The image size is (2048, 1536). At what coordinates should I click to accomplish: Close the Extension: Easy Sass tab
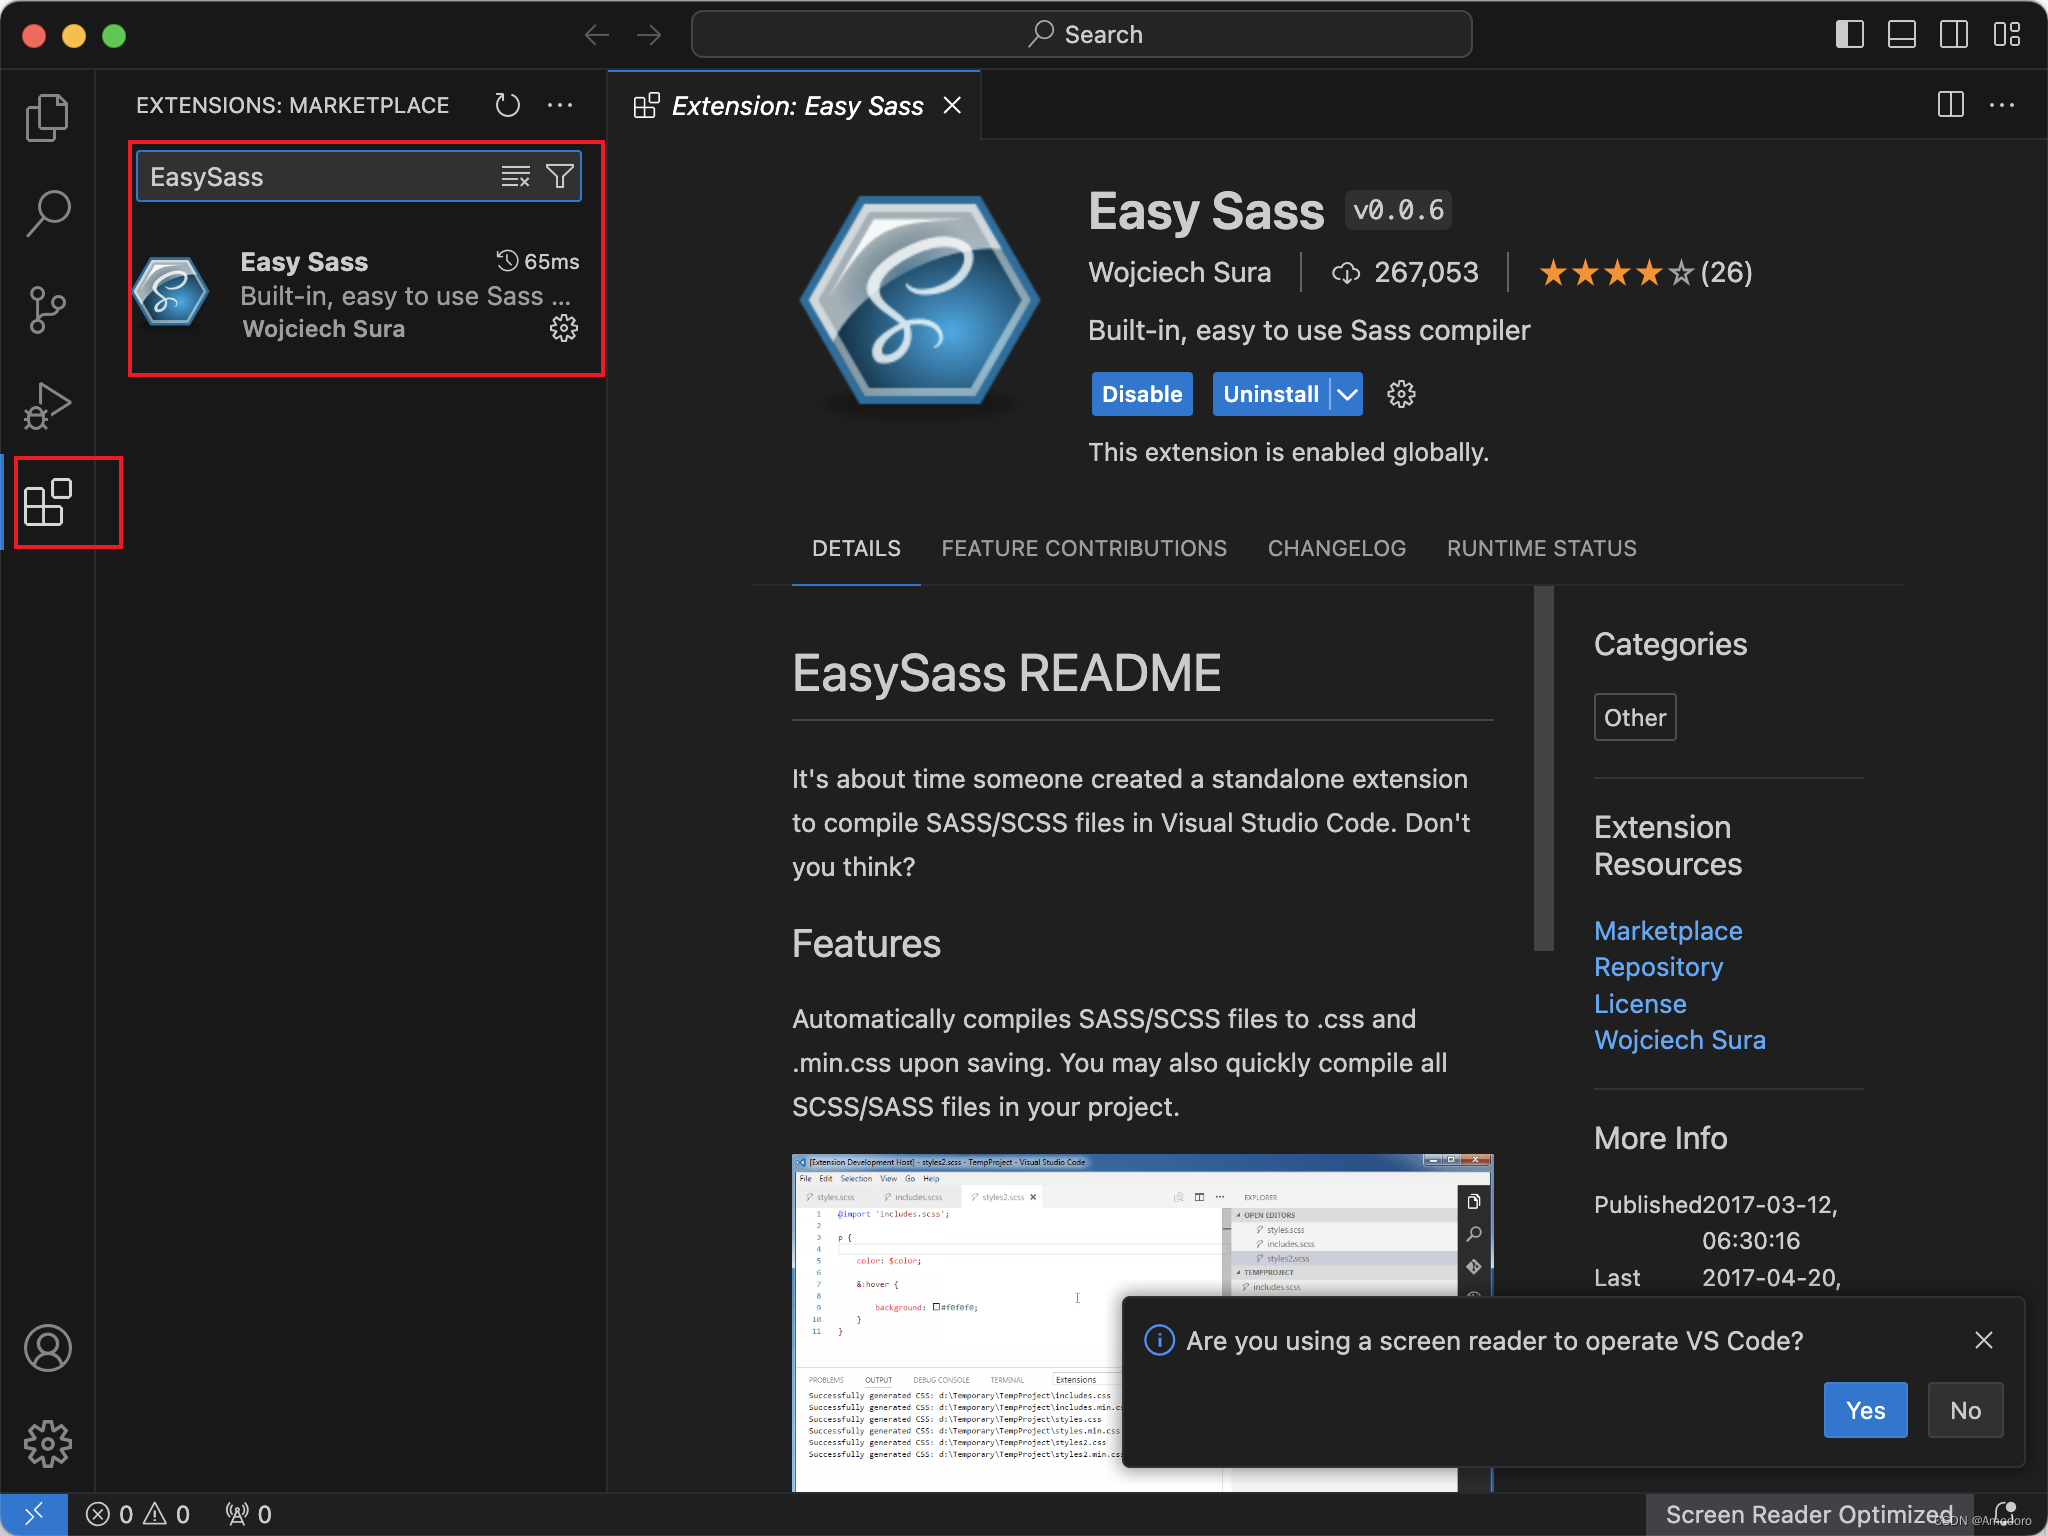point(952,105)
